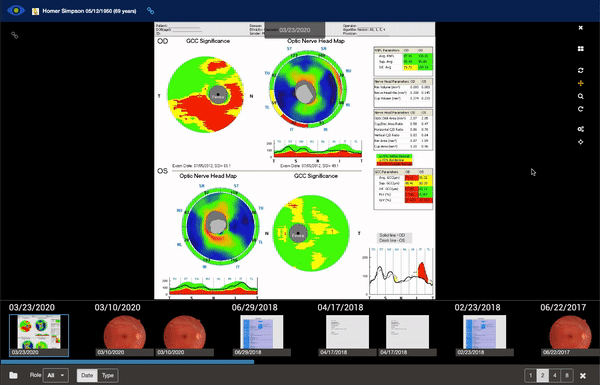Click the fit-to-screen target icon
Image resolution: width=600 pixels, height=385 pixels.
click(x=580, y=142)
